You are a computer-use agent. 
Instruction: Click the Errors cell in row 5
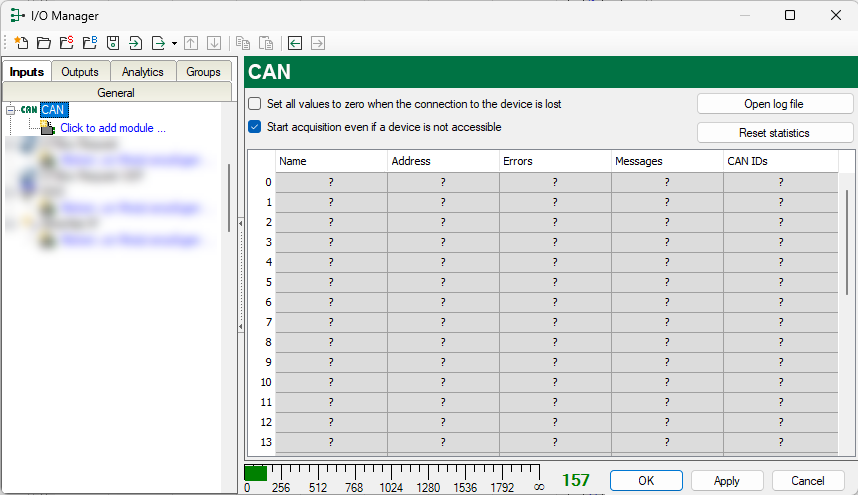pos(555,282)
